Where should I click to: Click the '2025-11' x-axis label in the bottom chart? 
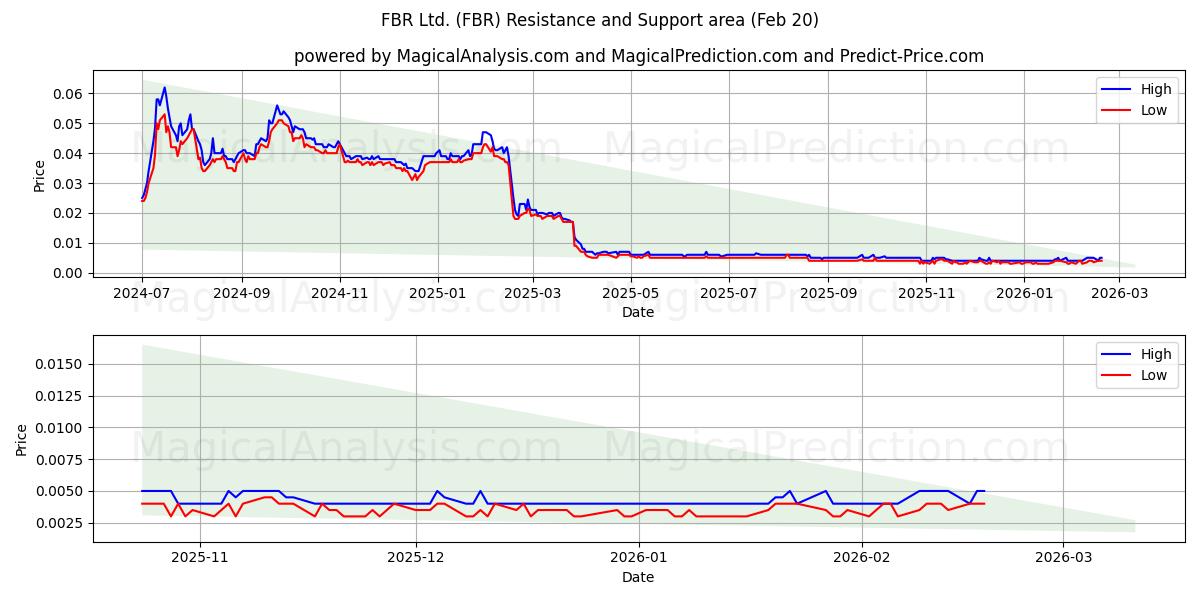point(200,558)
